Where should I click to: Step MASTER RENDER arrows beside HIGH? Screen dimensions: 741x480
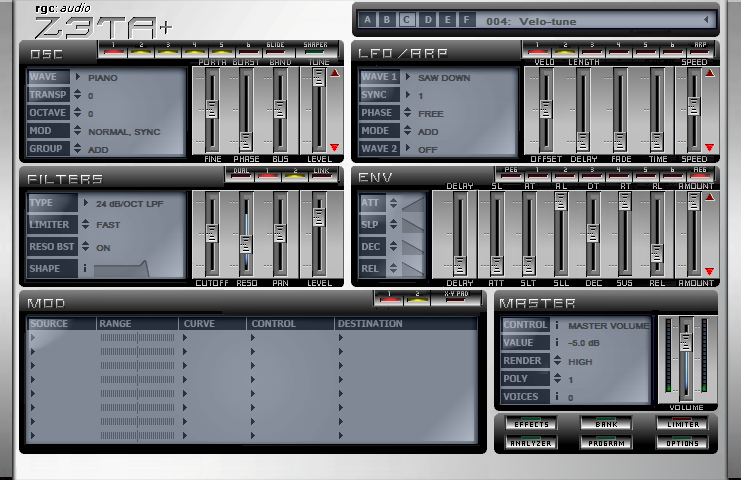(x=558, y=360)
